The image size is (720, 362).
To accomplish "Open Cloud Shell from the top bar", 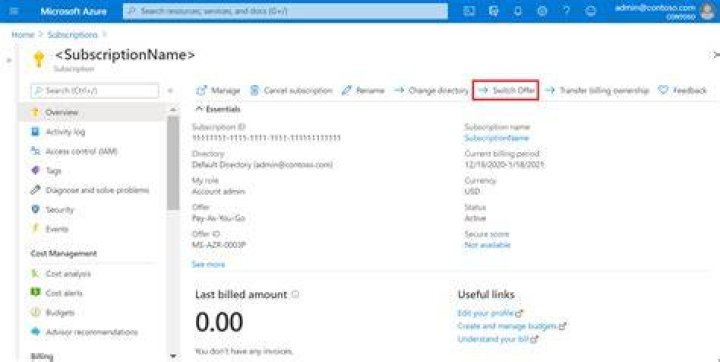I will pos(469,11).
